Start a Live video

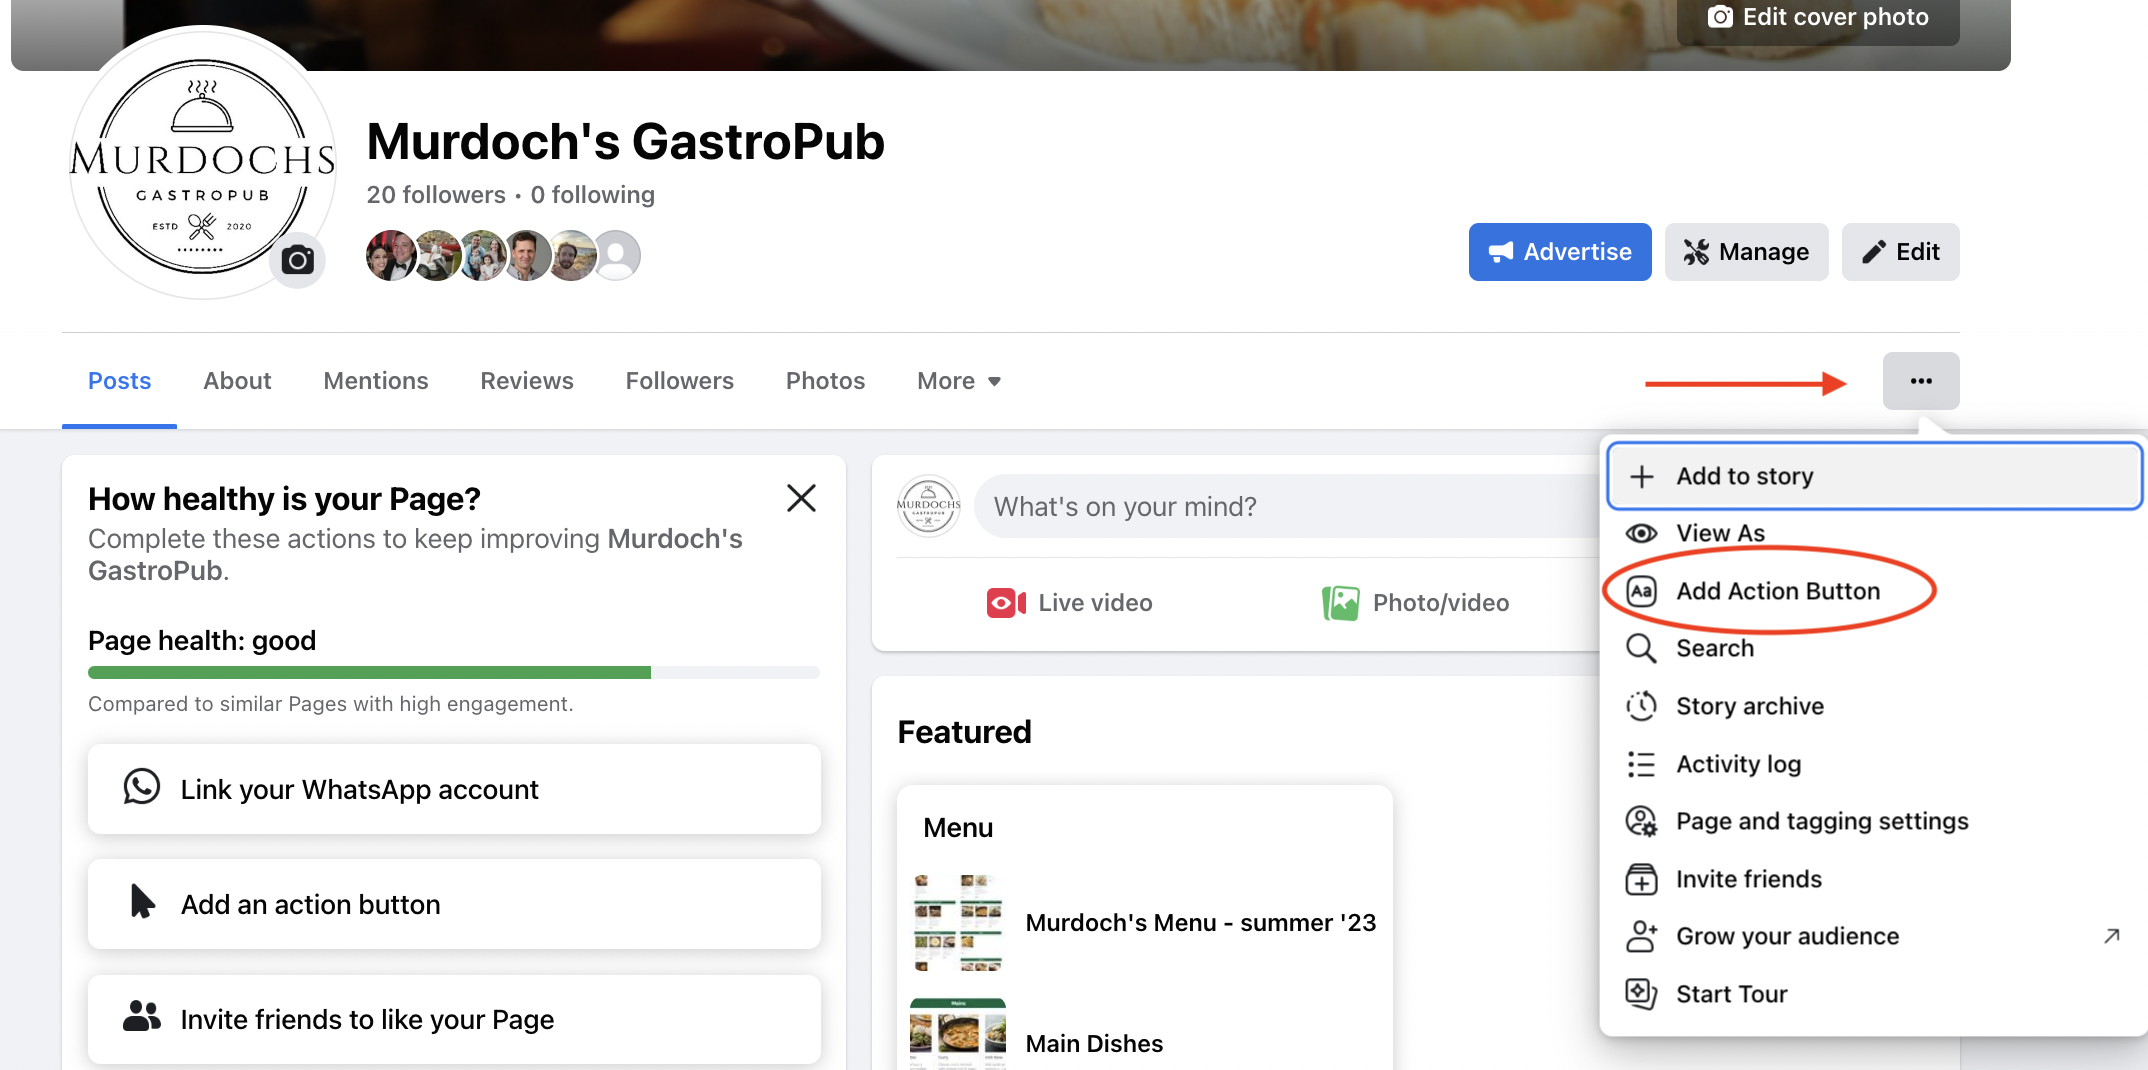tap(1069, 603)
